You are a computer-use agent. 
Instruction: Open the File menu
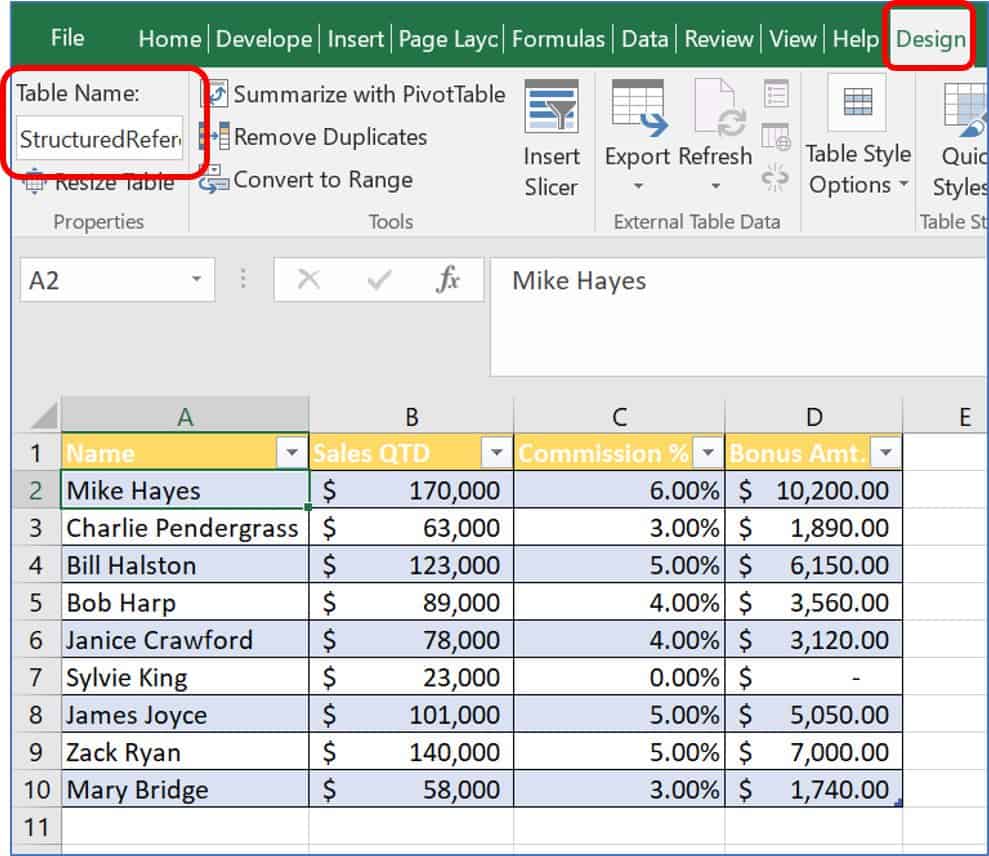pyautogui.click(x=67, y=38)
